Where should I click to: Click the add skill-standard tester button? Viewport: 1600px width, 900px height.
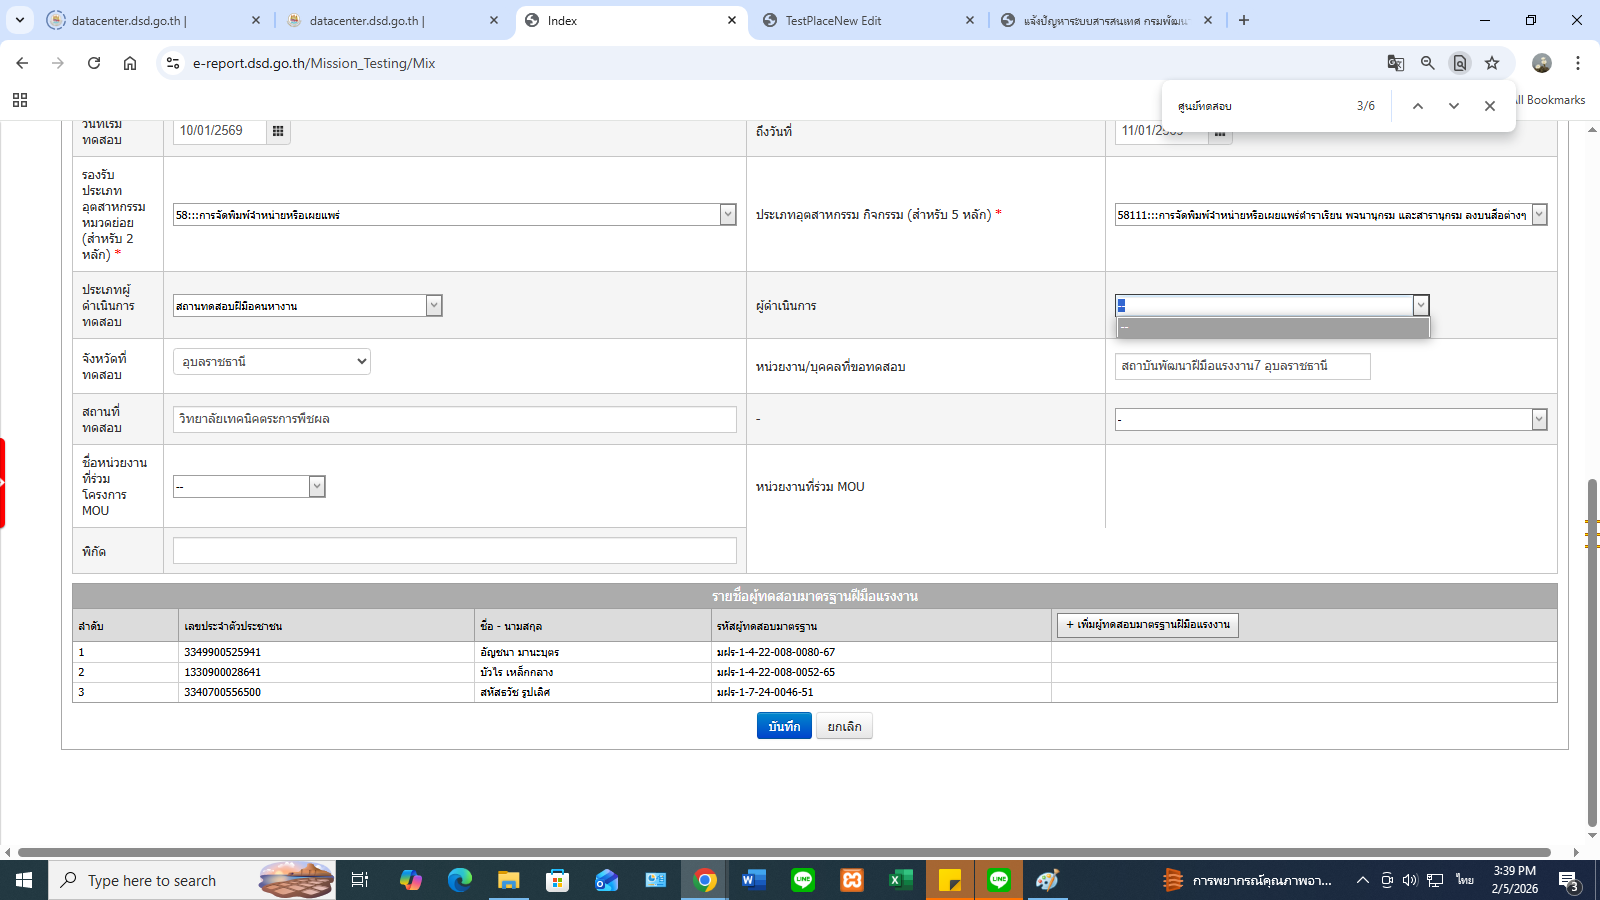[1147, 625]
